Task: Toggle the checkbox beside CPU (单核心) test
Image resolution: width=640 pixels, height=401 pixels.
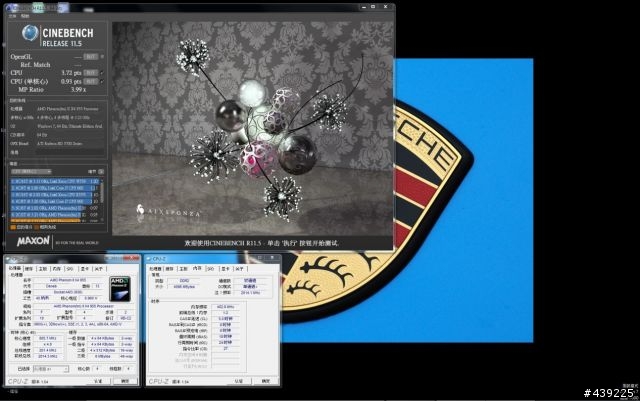Action: (102, 81)
